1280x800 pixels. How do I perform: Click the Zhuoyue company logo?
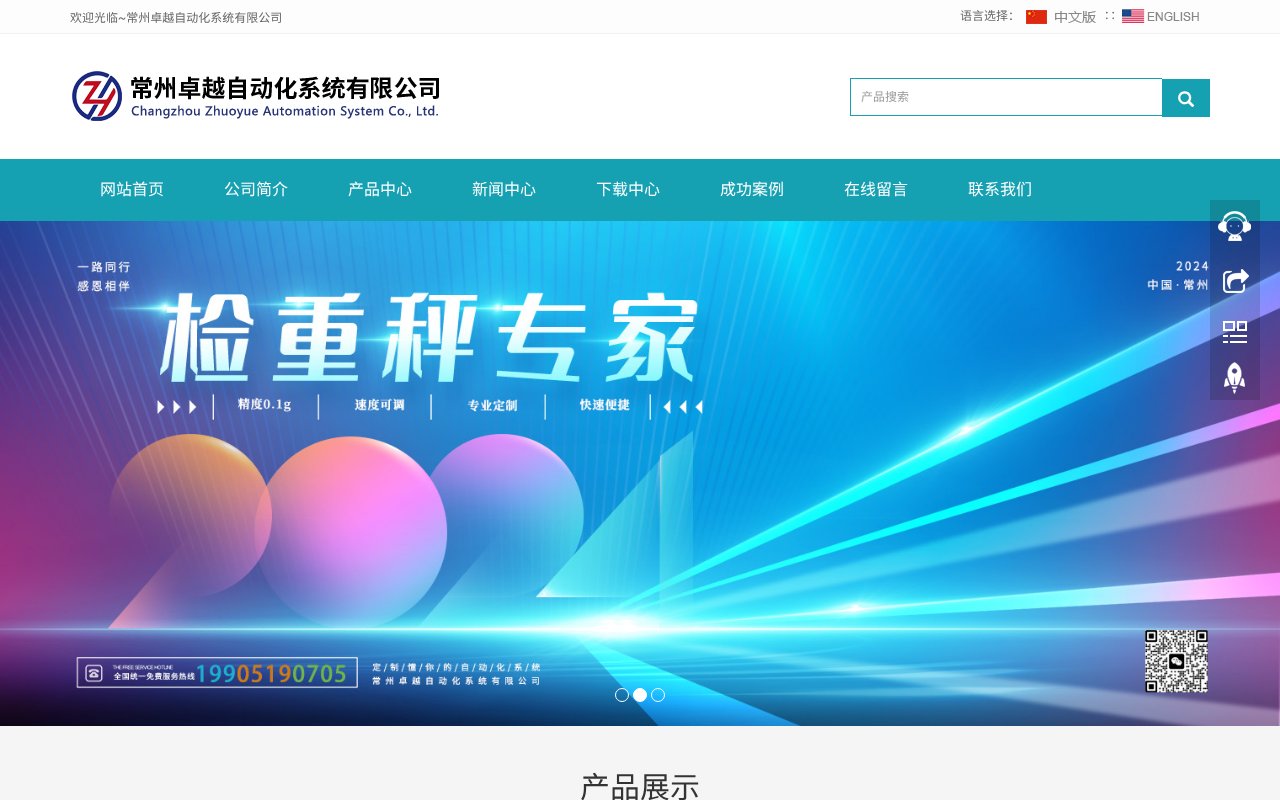coord(97,96)
